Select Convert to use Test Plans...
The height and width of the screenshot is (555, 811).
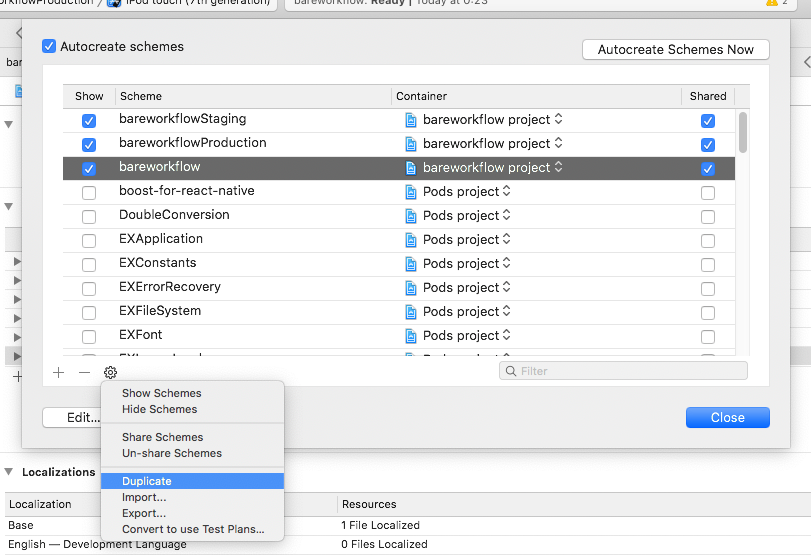(x=192, y=529)
